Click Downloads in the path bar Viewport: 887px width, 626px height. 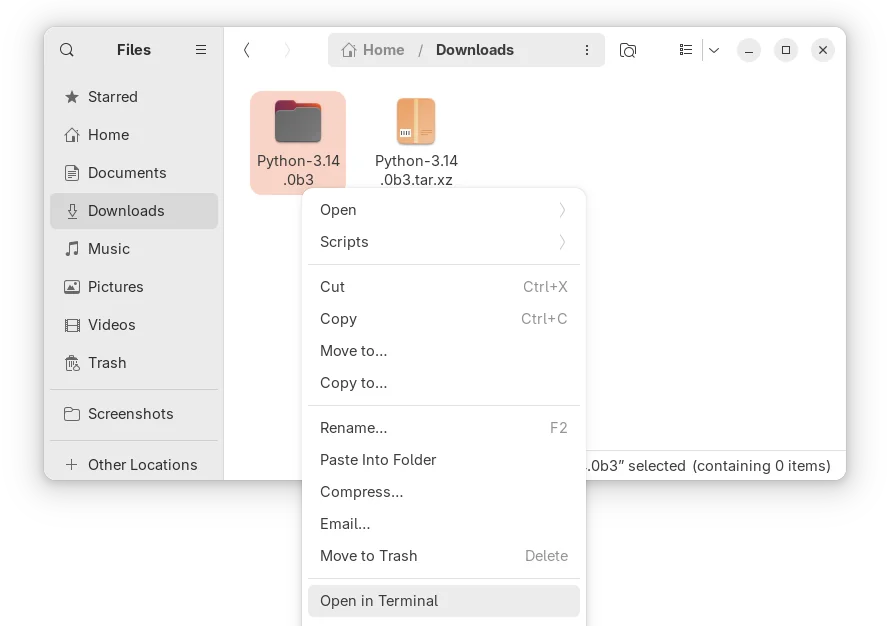(475, 50)
